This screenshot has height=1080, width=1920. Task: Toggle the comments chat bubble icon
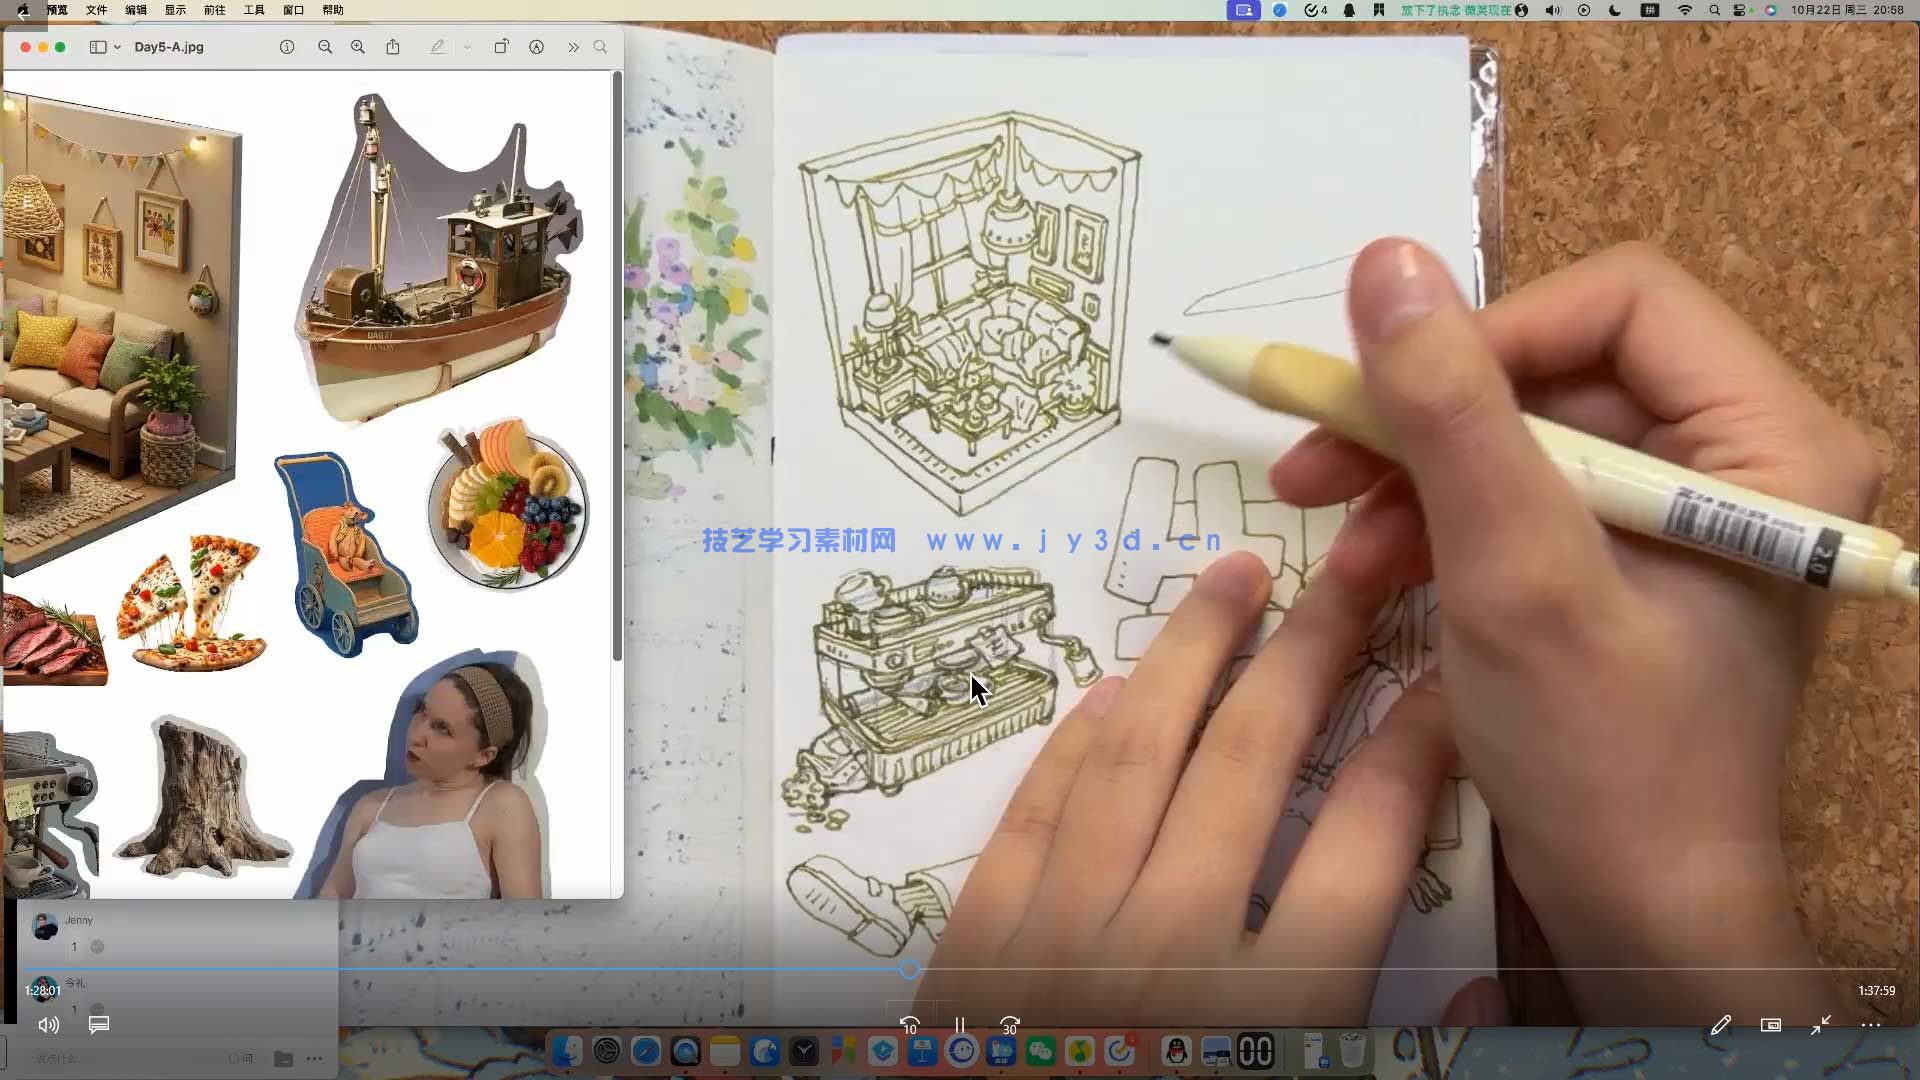[98, 1025]
